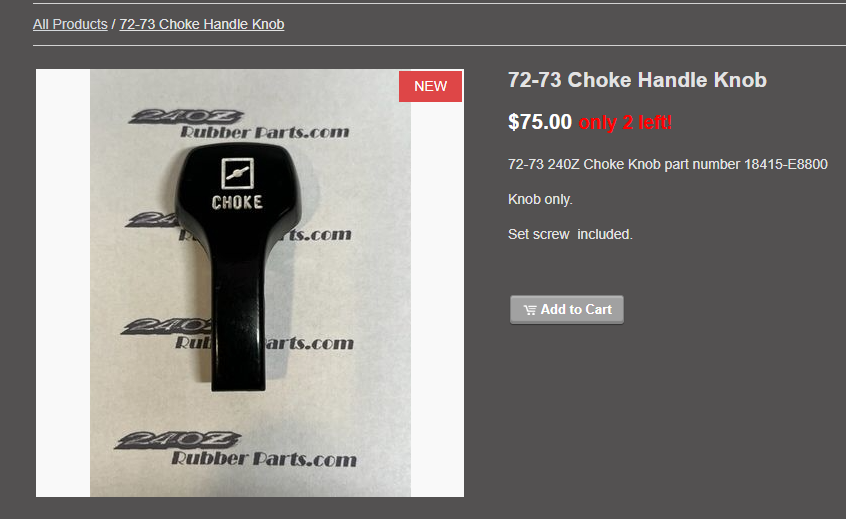
Task: Open the All Products breadcrumb link
Action: [x=70, y=24]
